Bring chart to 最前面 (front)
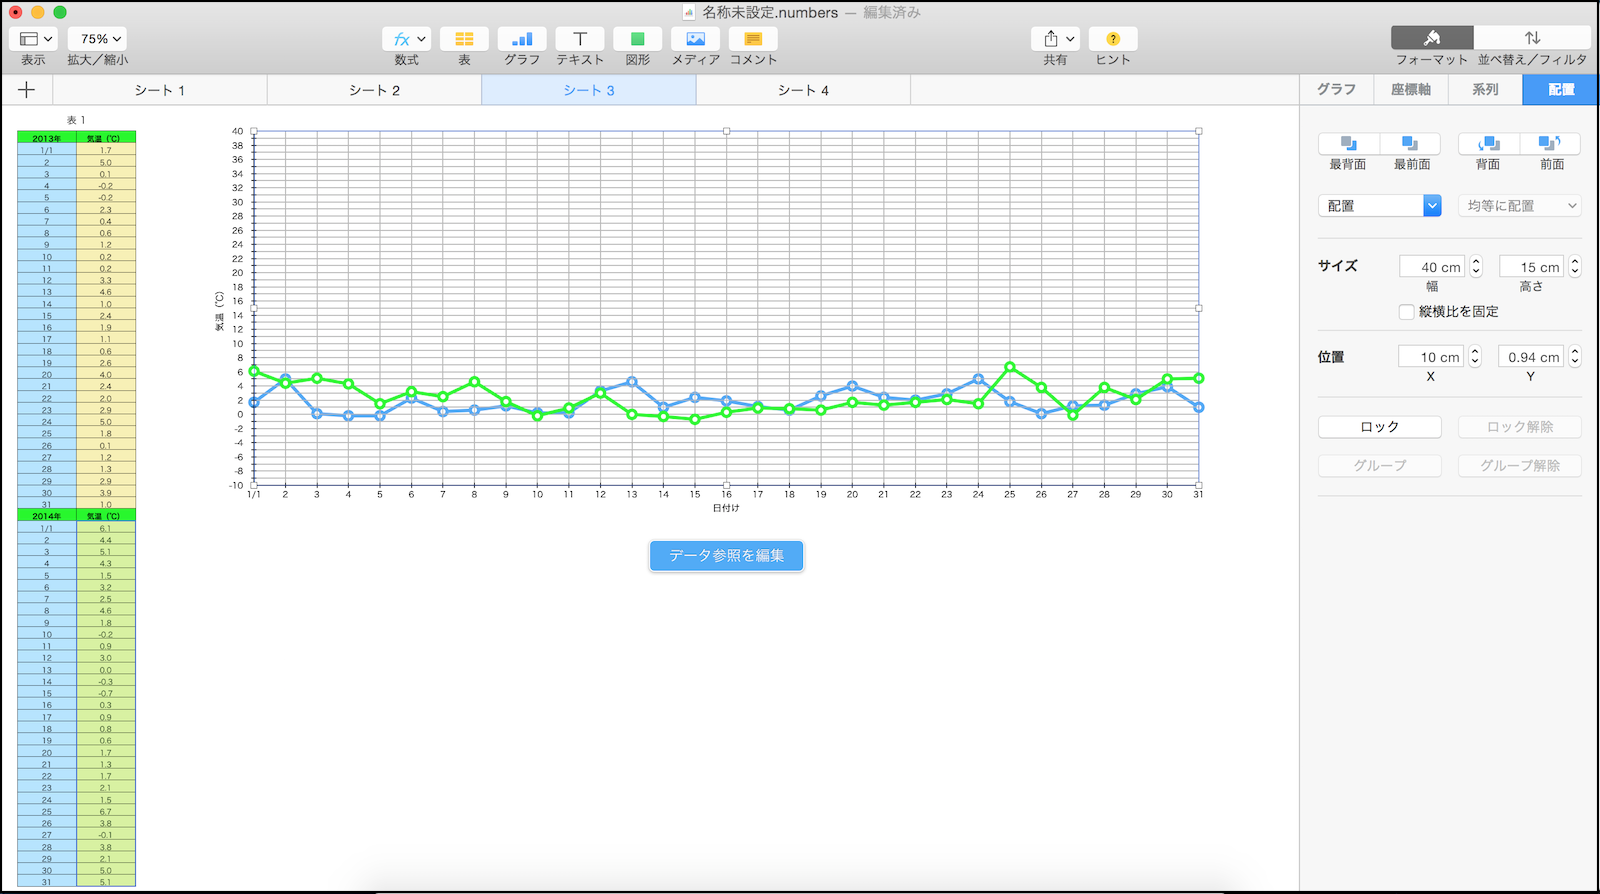This screenshot has width=1600, height=894. (x=1410, y=144)
